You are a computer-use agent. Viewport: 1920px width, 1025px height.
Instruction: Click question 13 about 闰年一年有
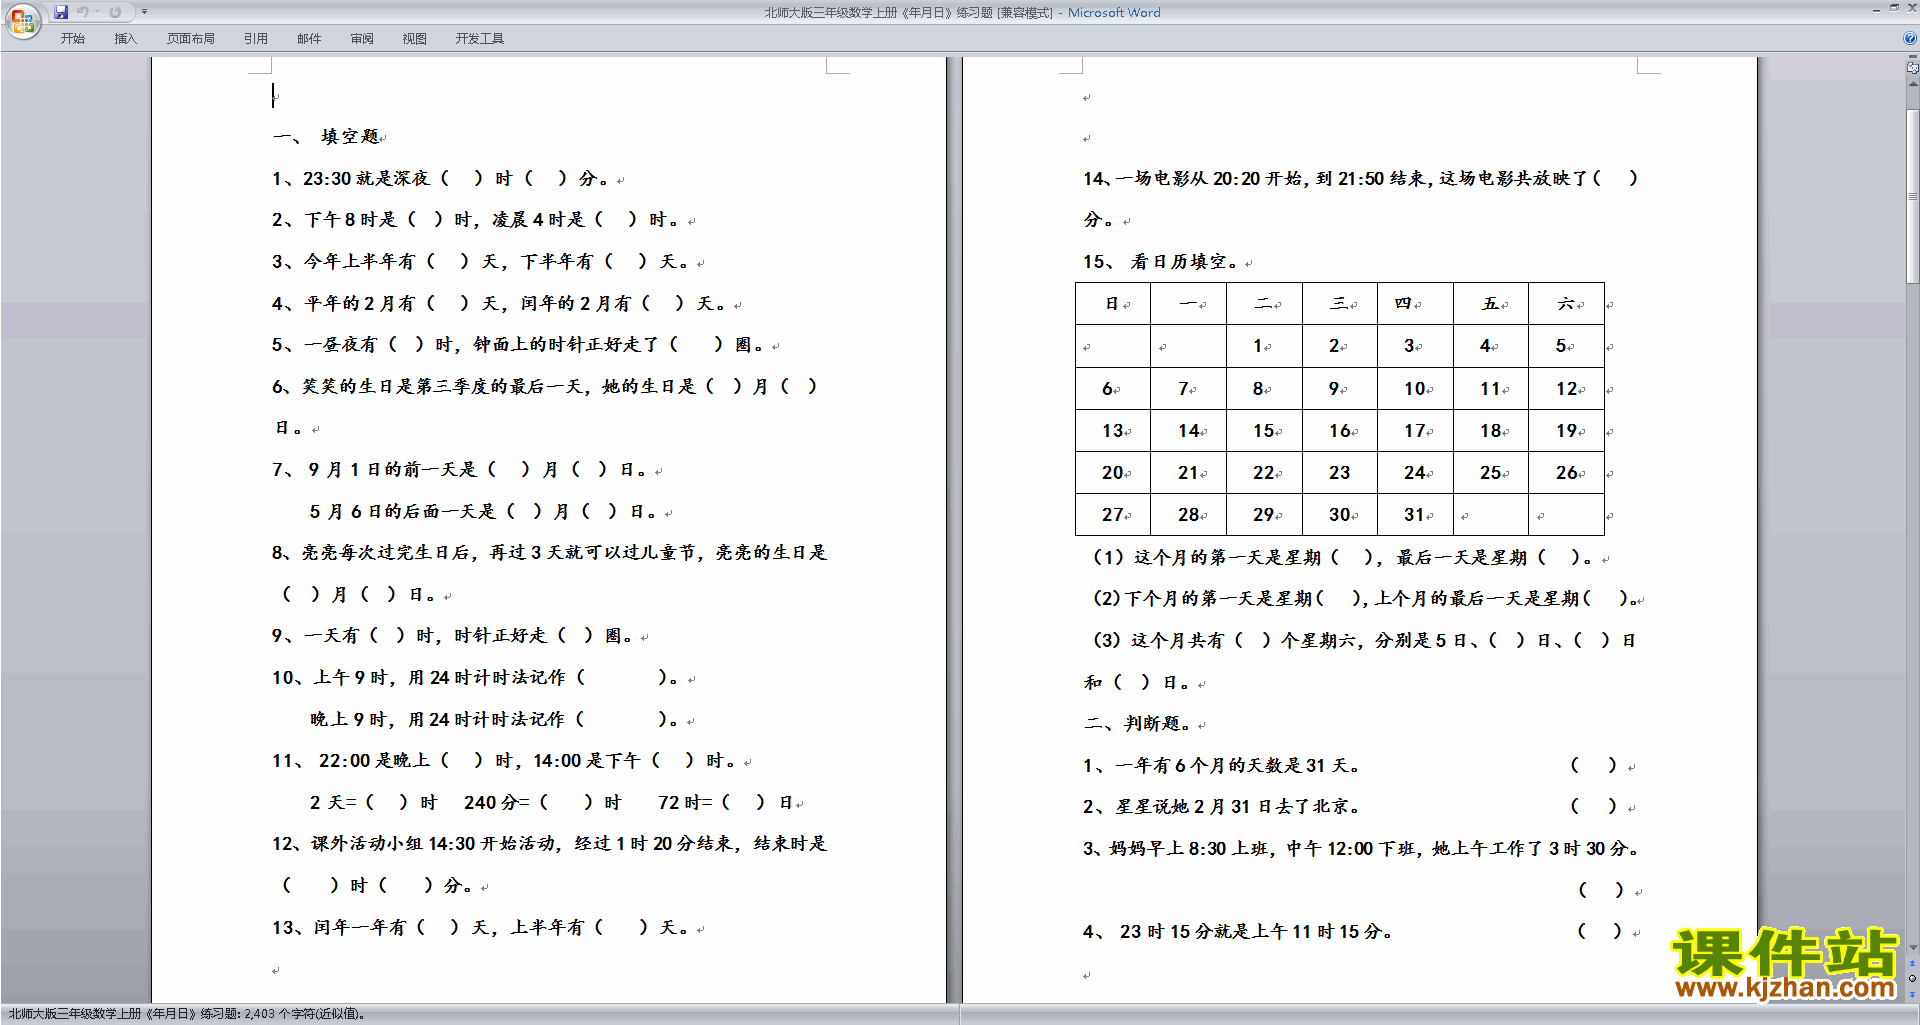click(481, 928)
